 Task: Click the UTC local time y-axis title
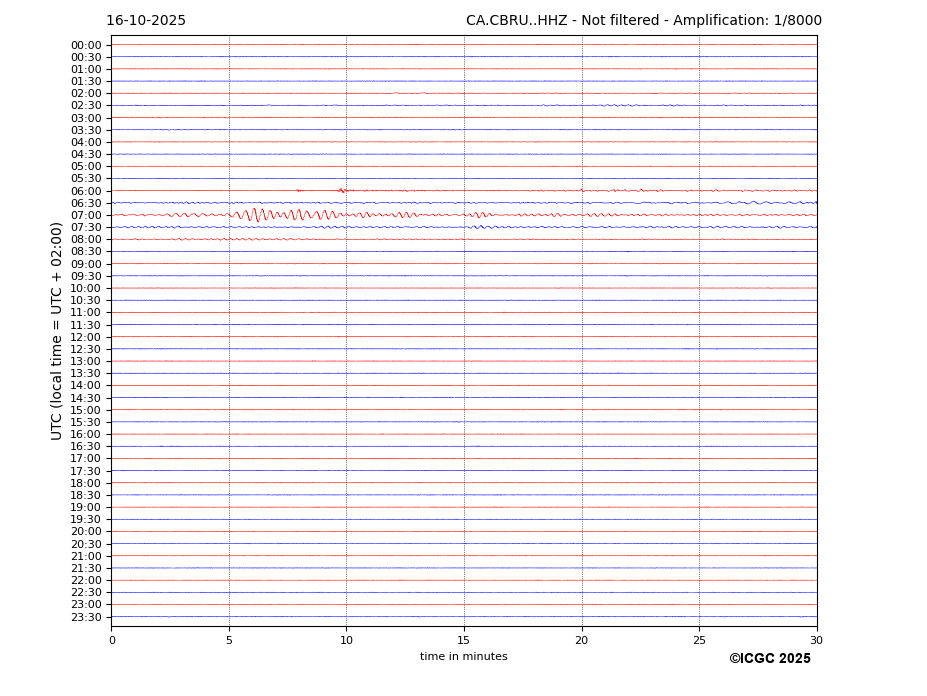tap(57, 330)
